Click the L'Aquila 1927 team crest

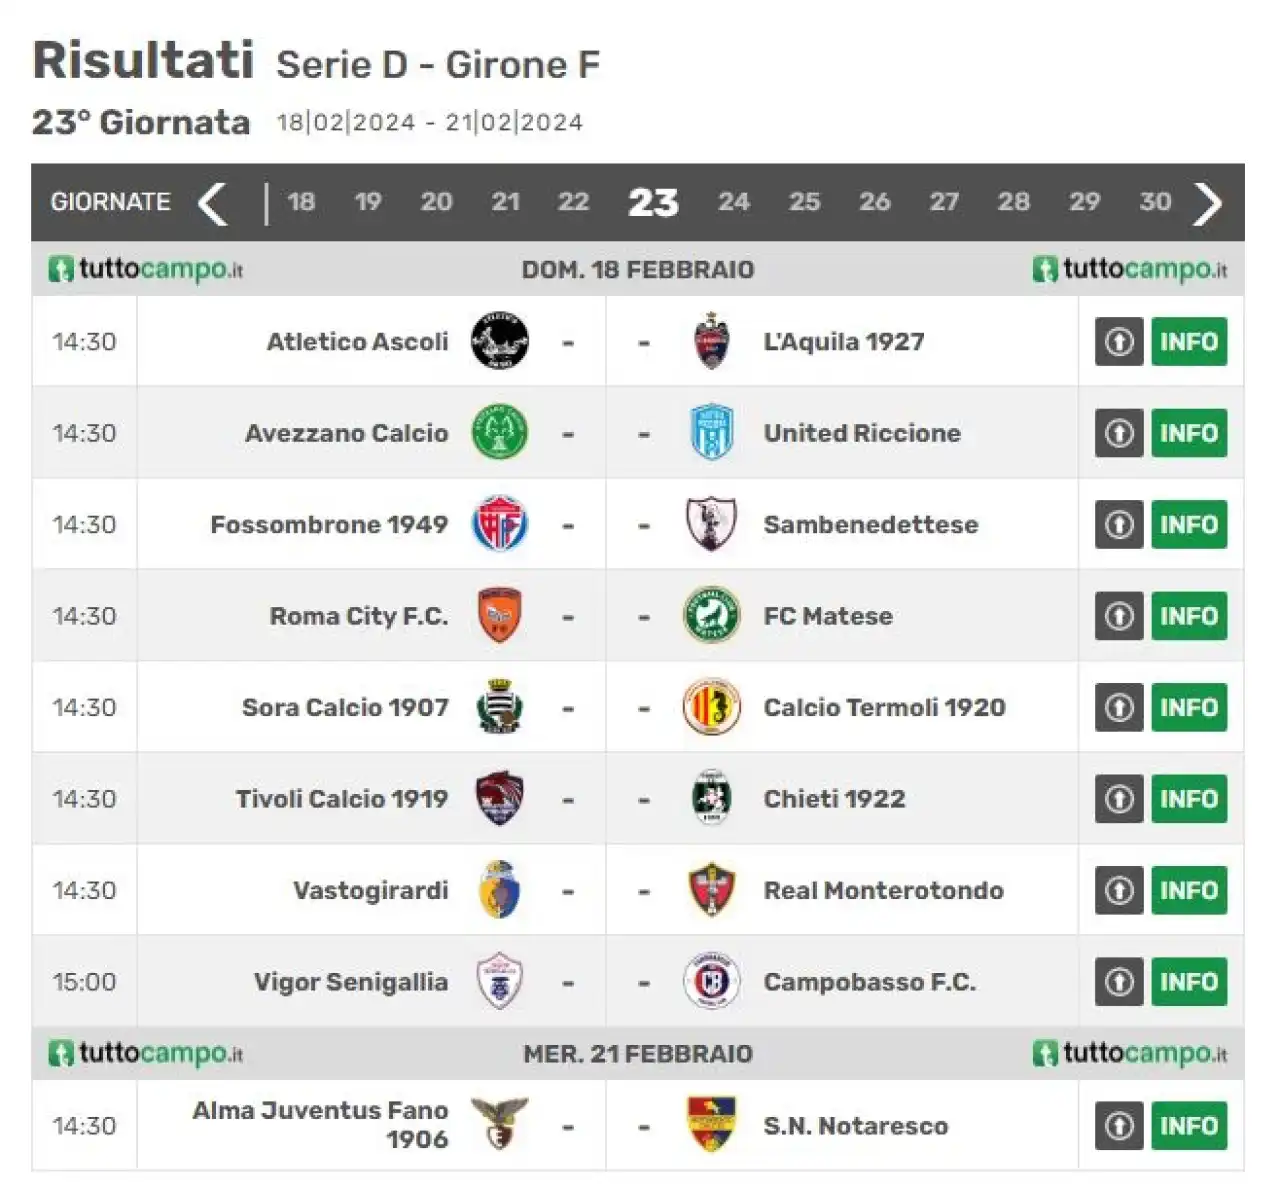tap(711, 341)
